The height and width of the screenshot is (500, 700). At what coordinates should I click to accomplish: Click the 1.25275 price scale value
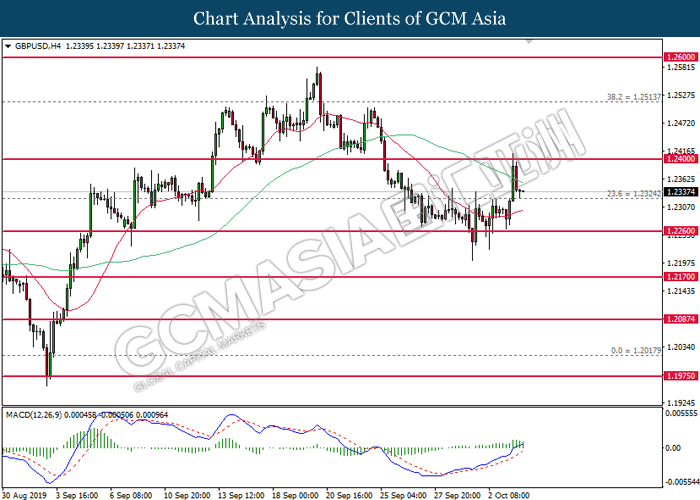pos(681,95)
